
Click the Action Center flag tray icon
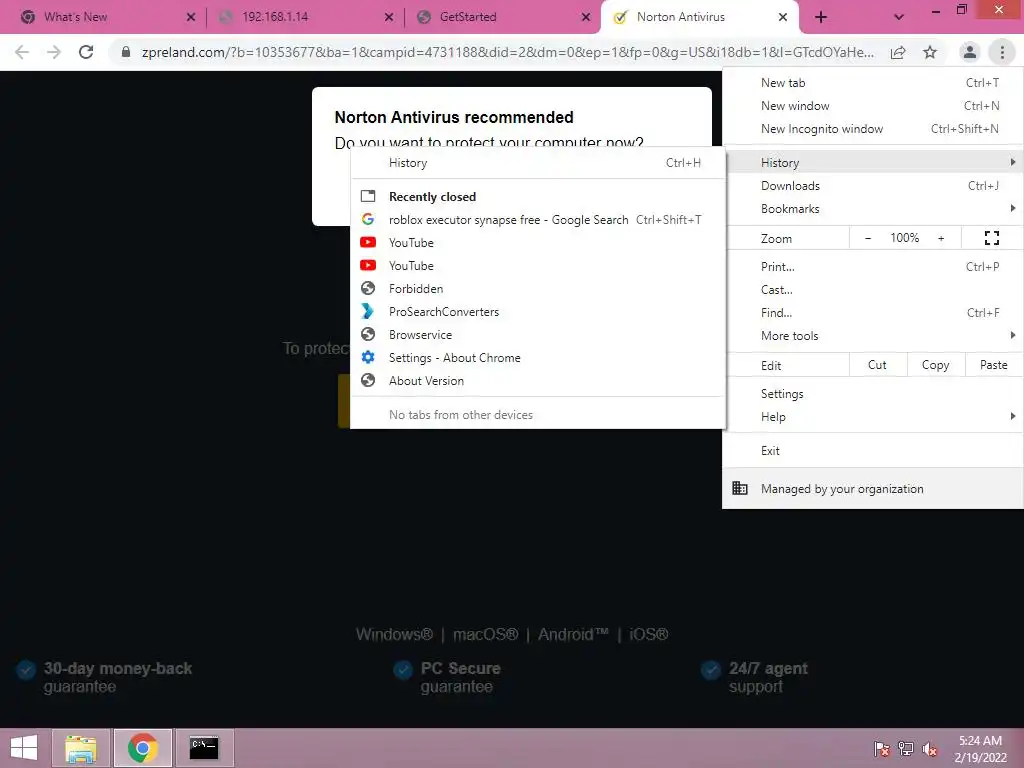tap(882, 748)
